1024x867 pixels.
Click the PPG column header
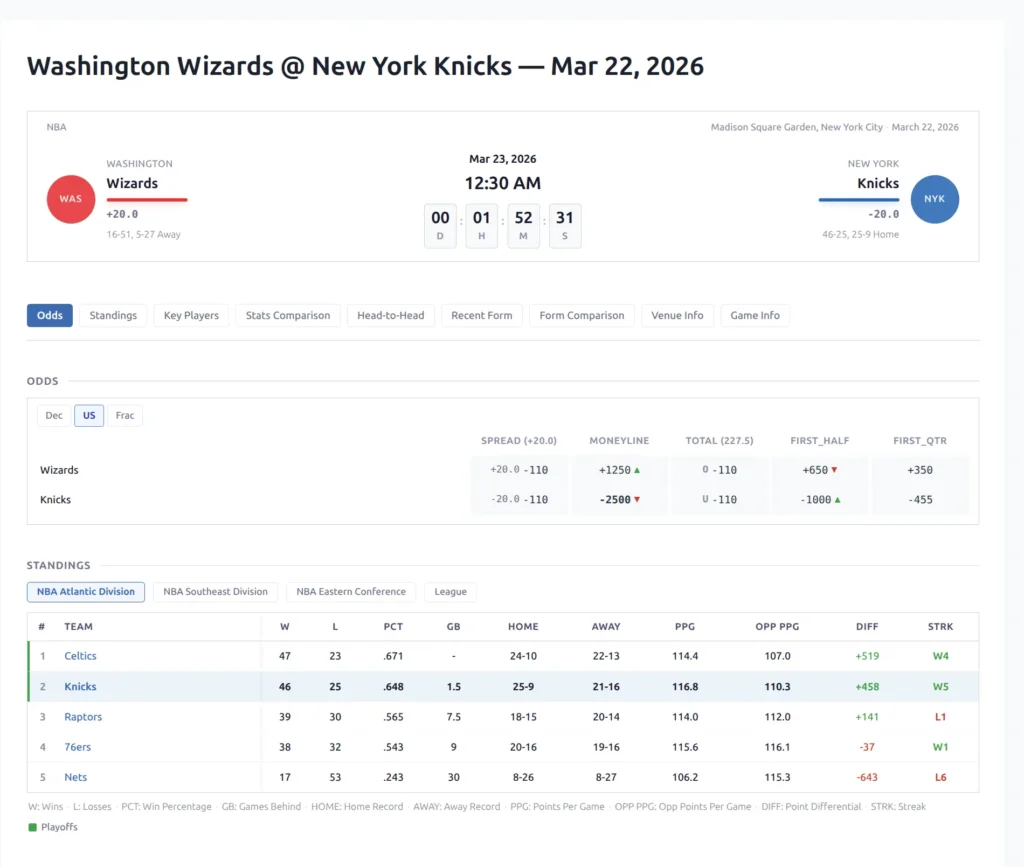tap(685, 627)
